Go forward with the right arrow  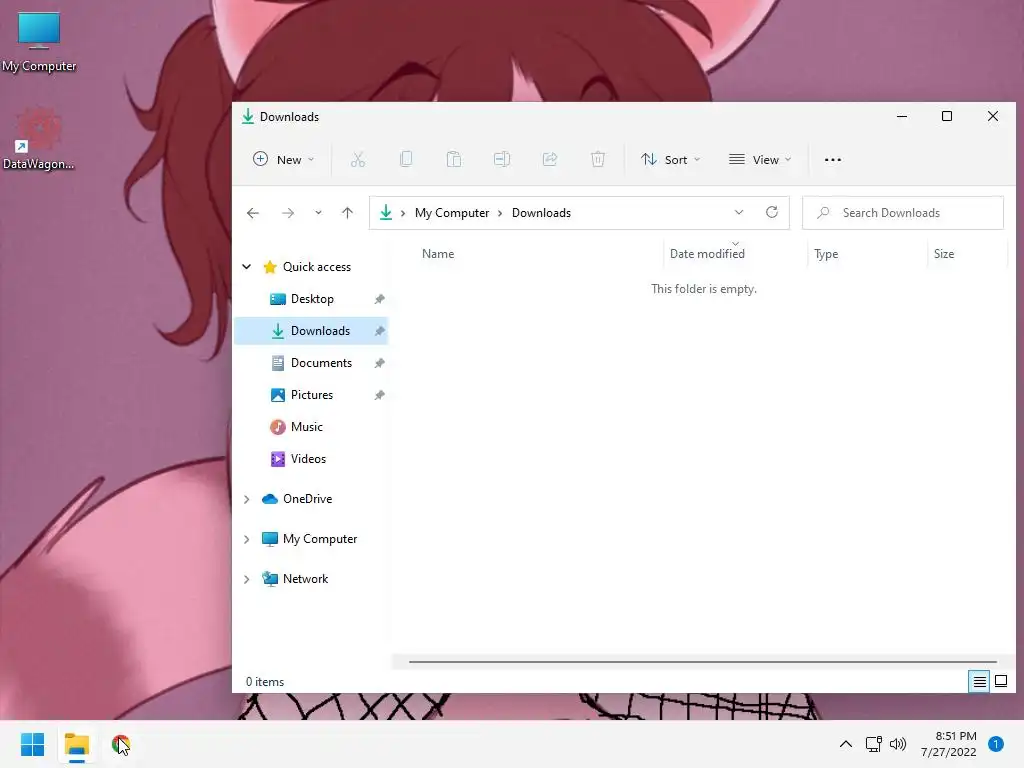click(x=288, y=213)
